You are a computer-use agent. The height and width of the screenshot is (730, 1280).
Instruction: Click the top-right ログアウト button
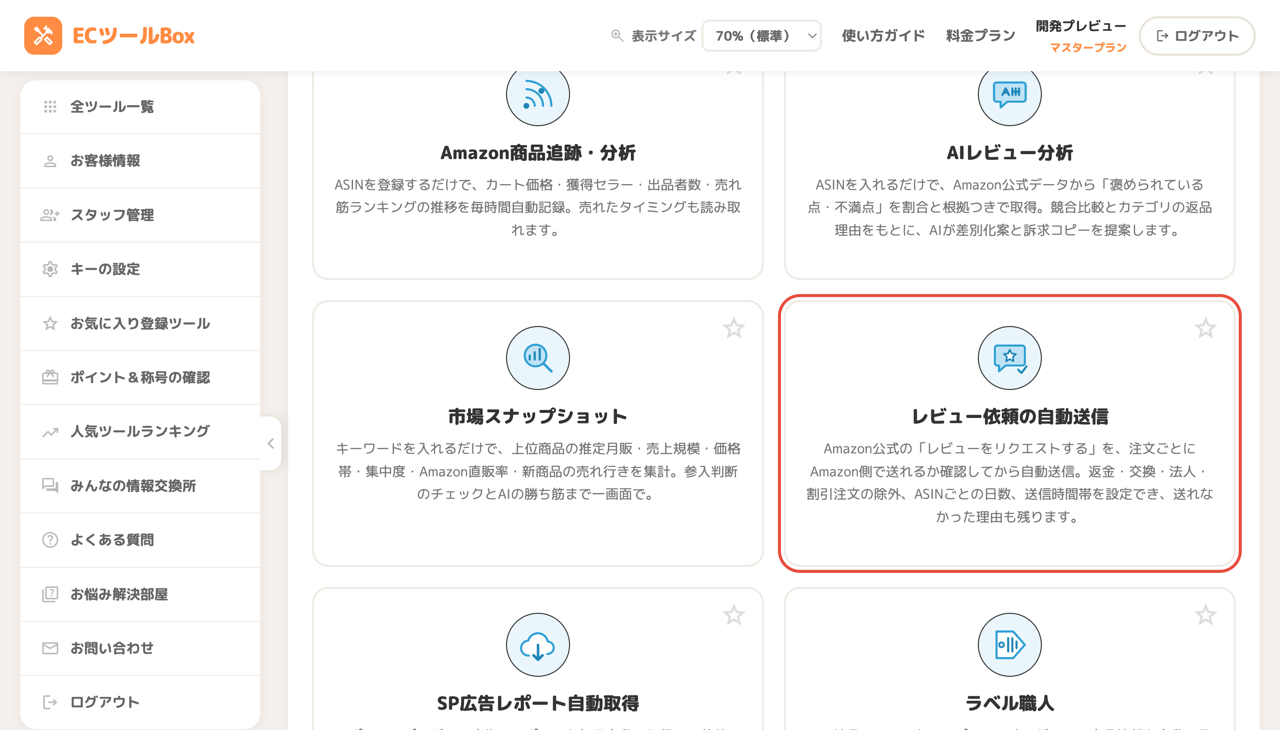click(x=1197, y=36)
